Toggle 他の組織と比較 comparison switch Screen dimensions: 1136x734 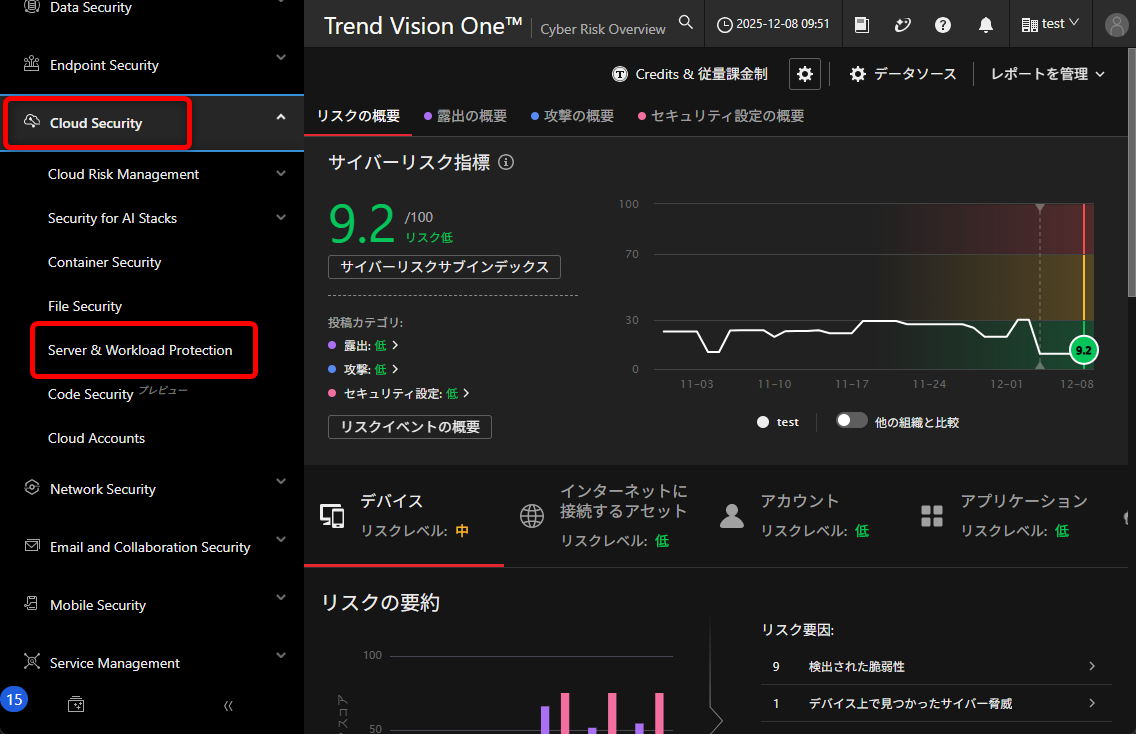852,421
